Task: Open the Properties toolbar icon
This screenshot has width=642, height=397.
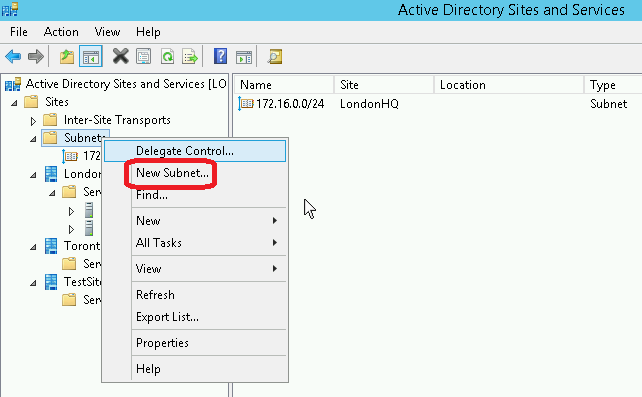Action: [144, 56]
